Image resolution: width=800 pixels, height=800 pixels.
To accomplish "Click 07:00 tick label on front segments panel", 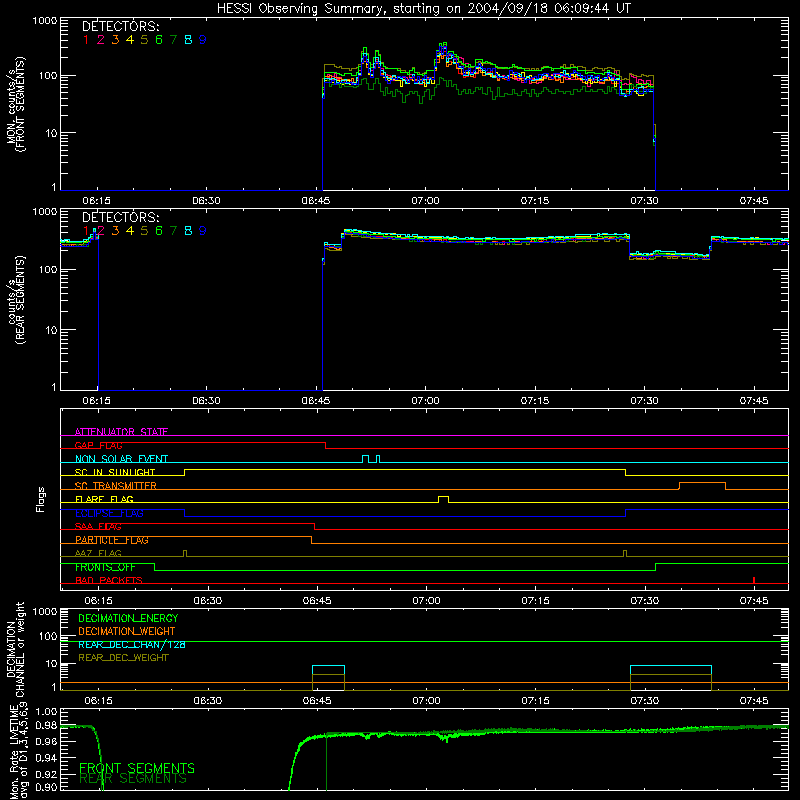I will pyautogui.click(x=426, y=201).
